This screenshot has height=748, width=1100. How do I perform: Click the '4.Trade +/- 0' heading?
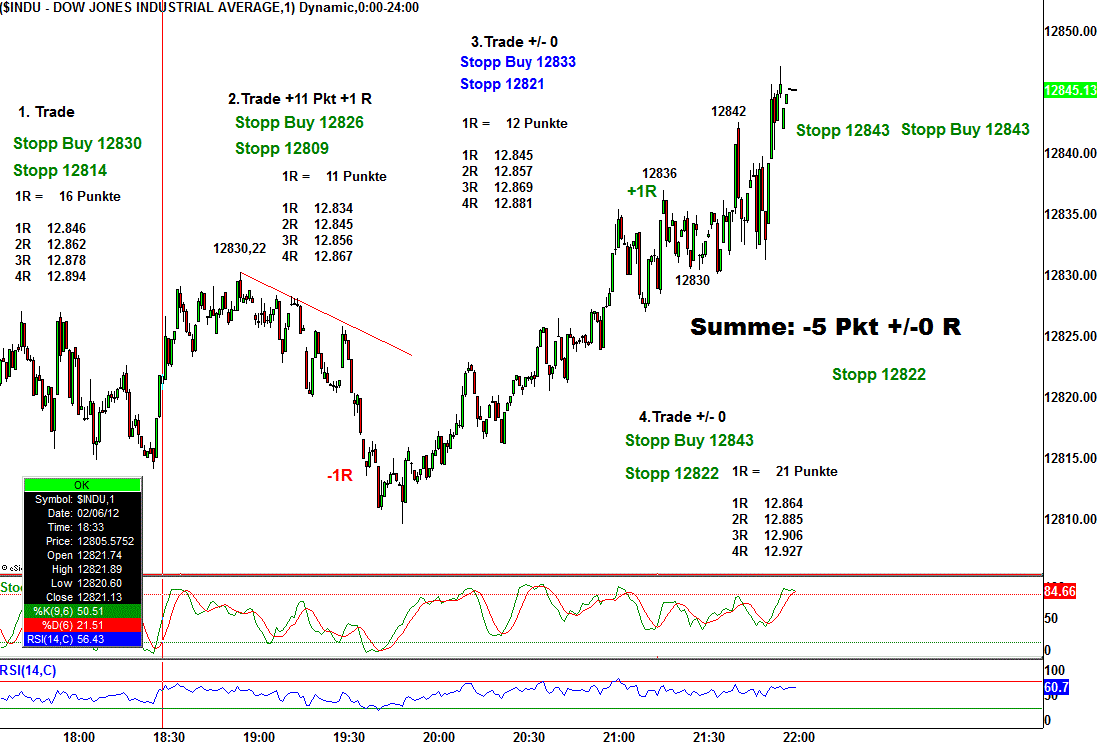tap(682, 417)
